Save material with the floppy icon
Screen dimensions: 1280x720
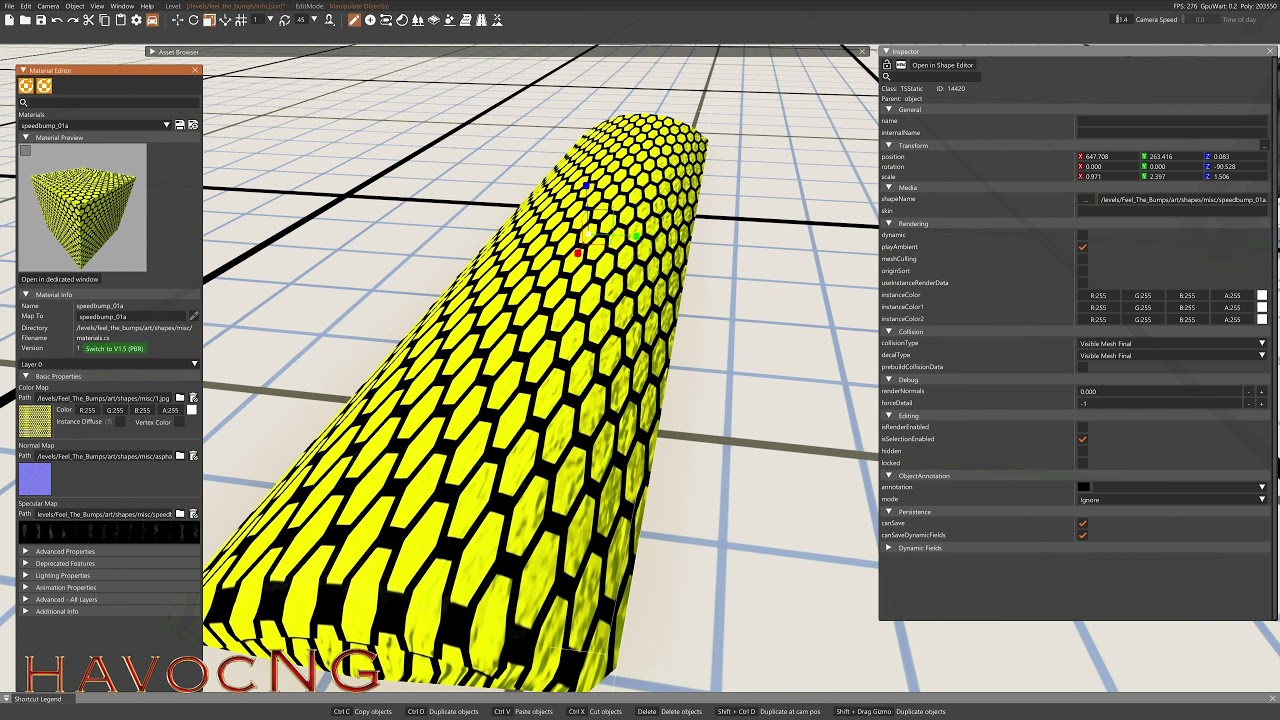[x=180, y=125]
